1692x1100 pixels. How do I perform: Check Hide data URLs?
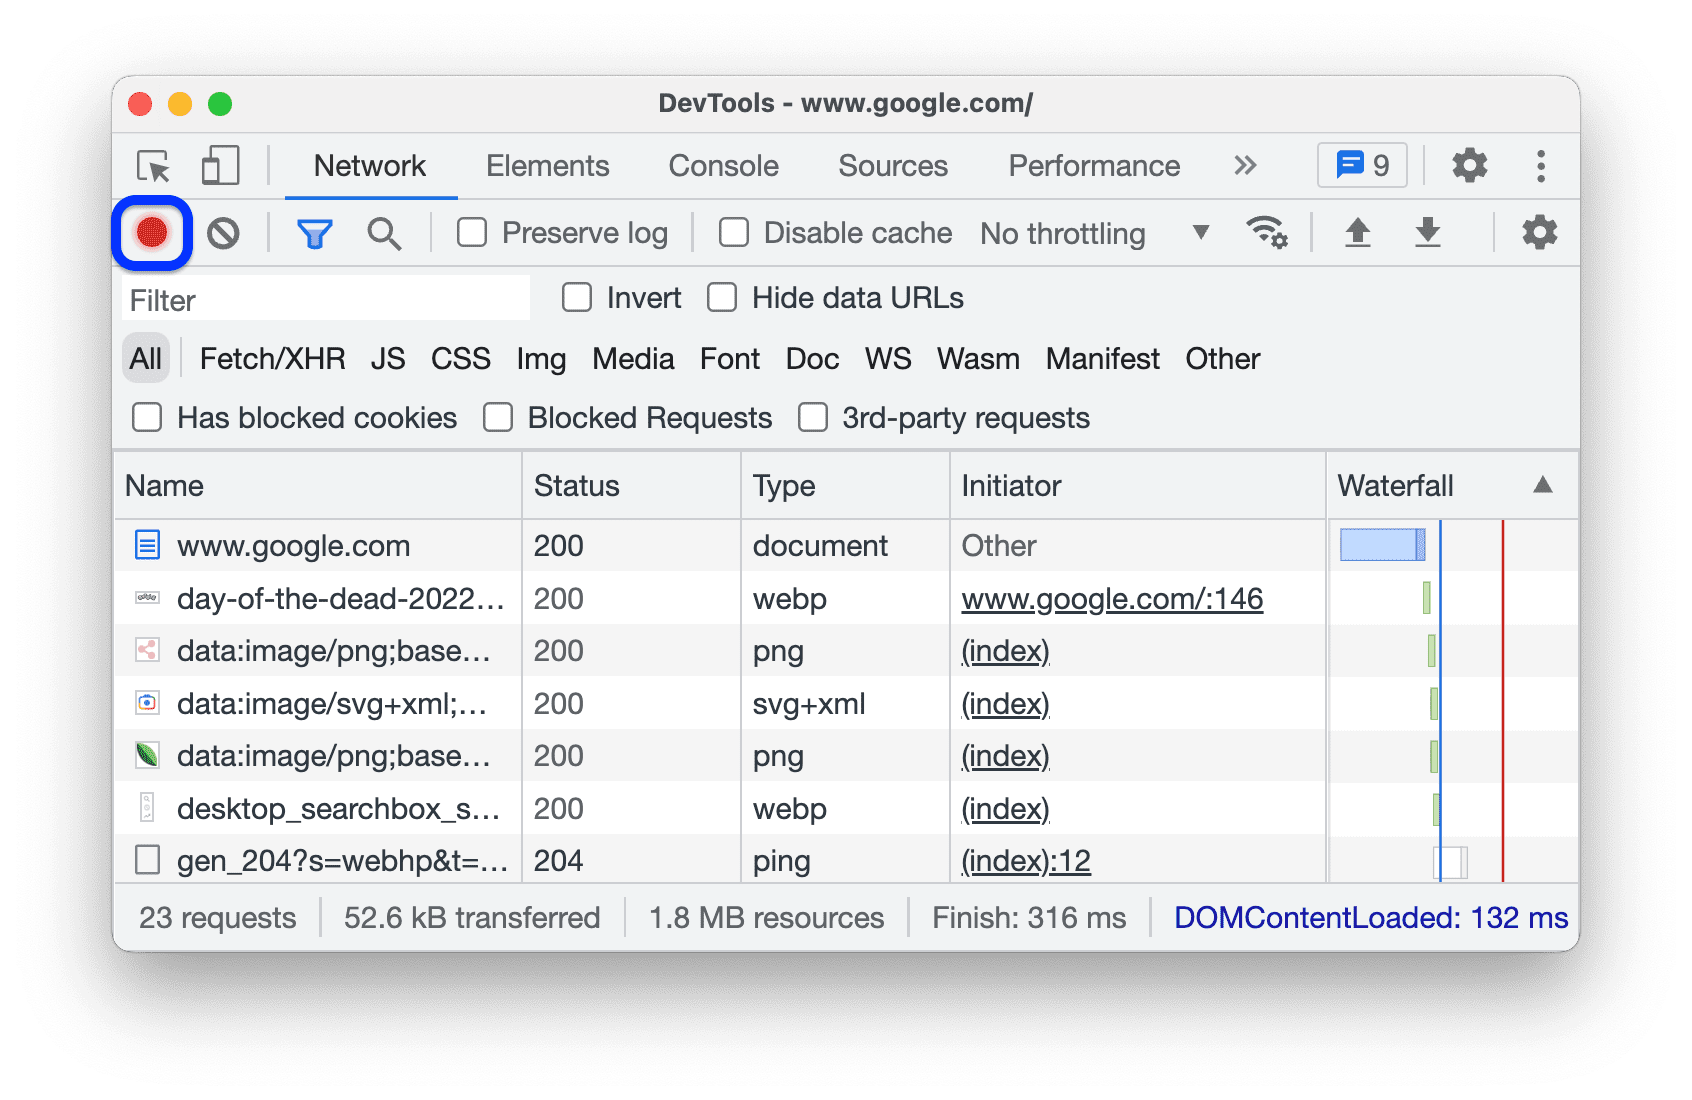(x=722, y=297)
